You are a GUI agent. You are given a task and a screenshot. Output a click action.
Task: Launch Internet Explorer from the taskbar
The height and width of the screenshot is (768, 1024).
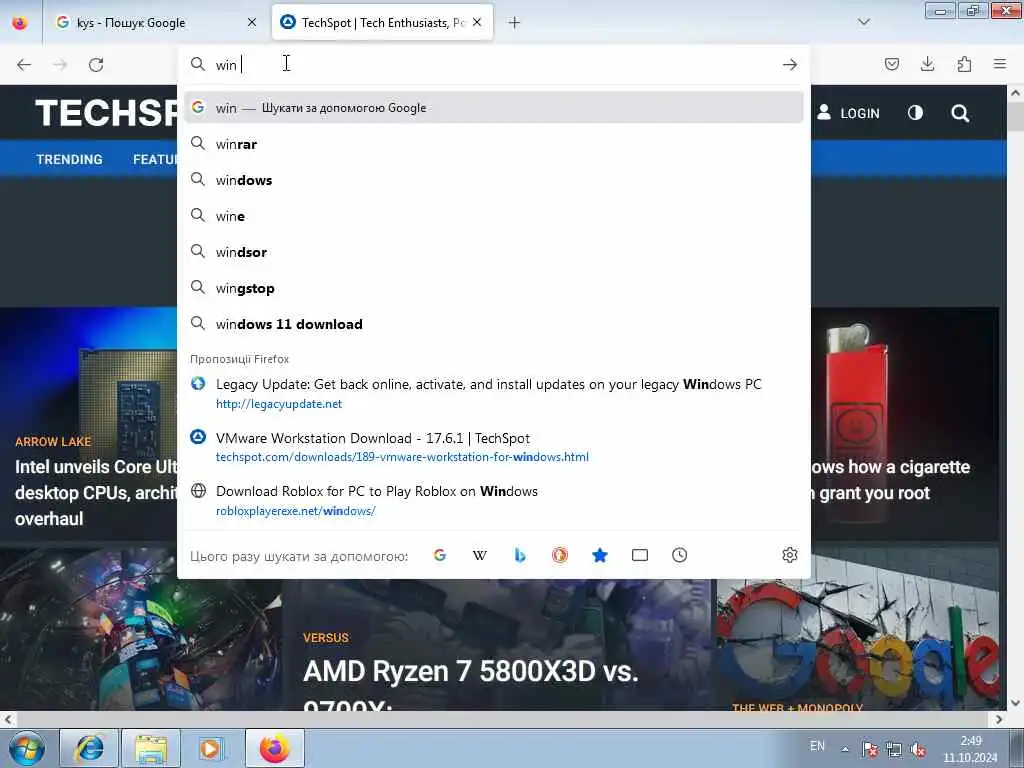click(x=89, y=748)
